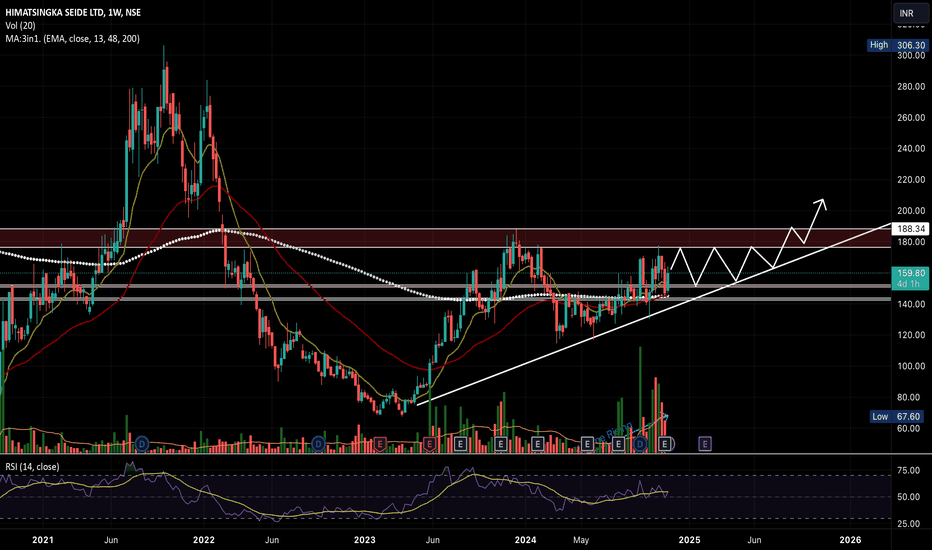Click the 2023 time axis label
This screenshot has width=932, height=550.
(364, 540)
